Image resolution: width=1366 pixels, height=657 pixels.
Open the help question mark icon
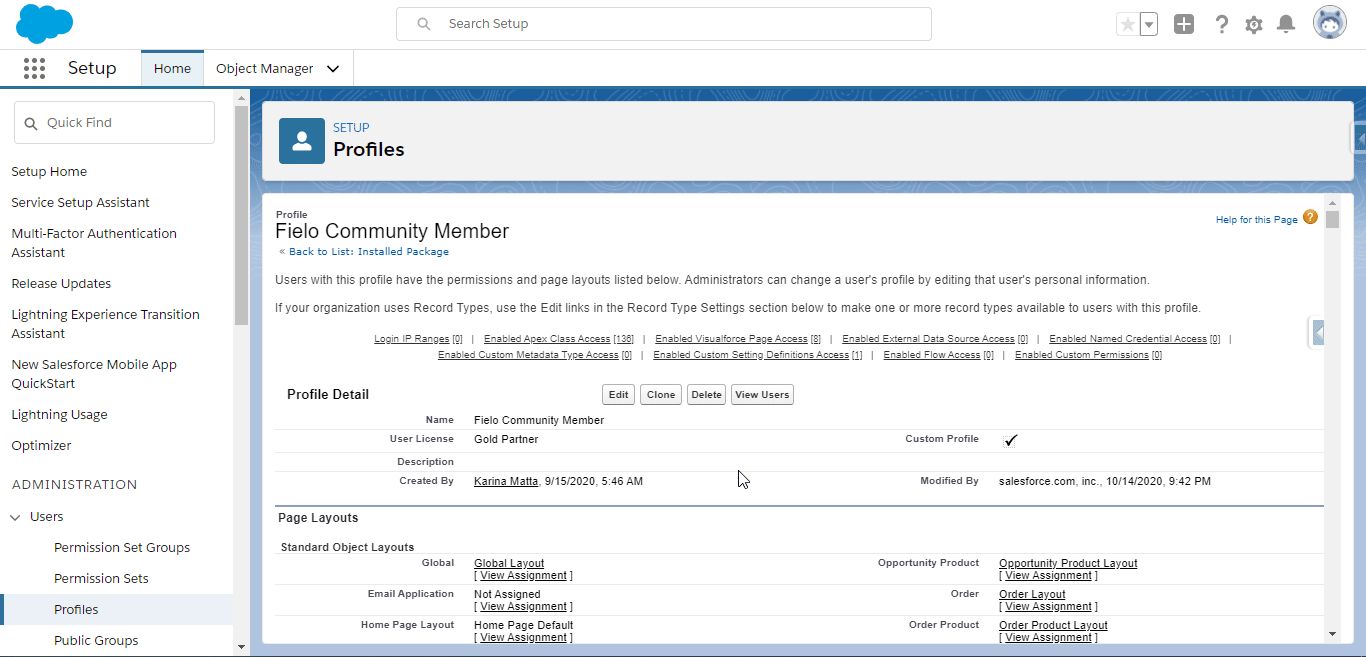1221,24
